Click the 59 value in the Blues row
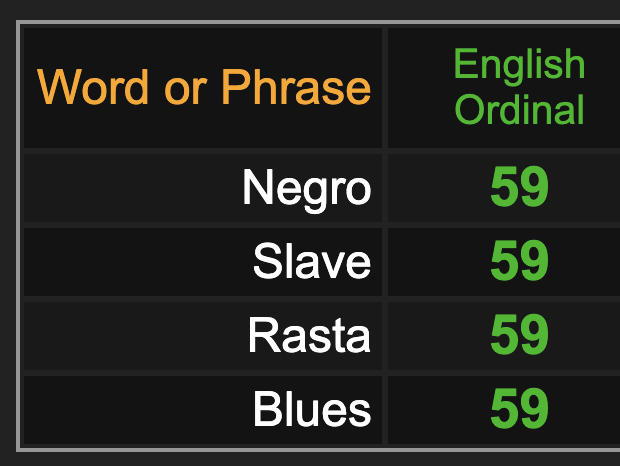Viewport: 620px width, 466px height. [519, 409]
